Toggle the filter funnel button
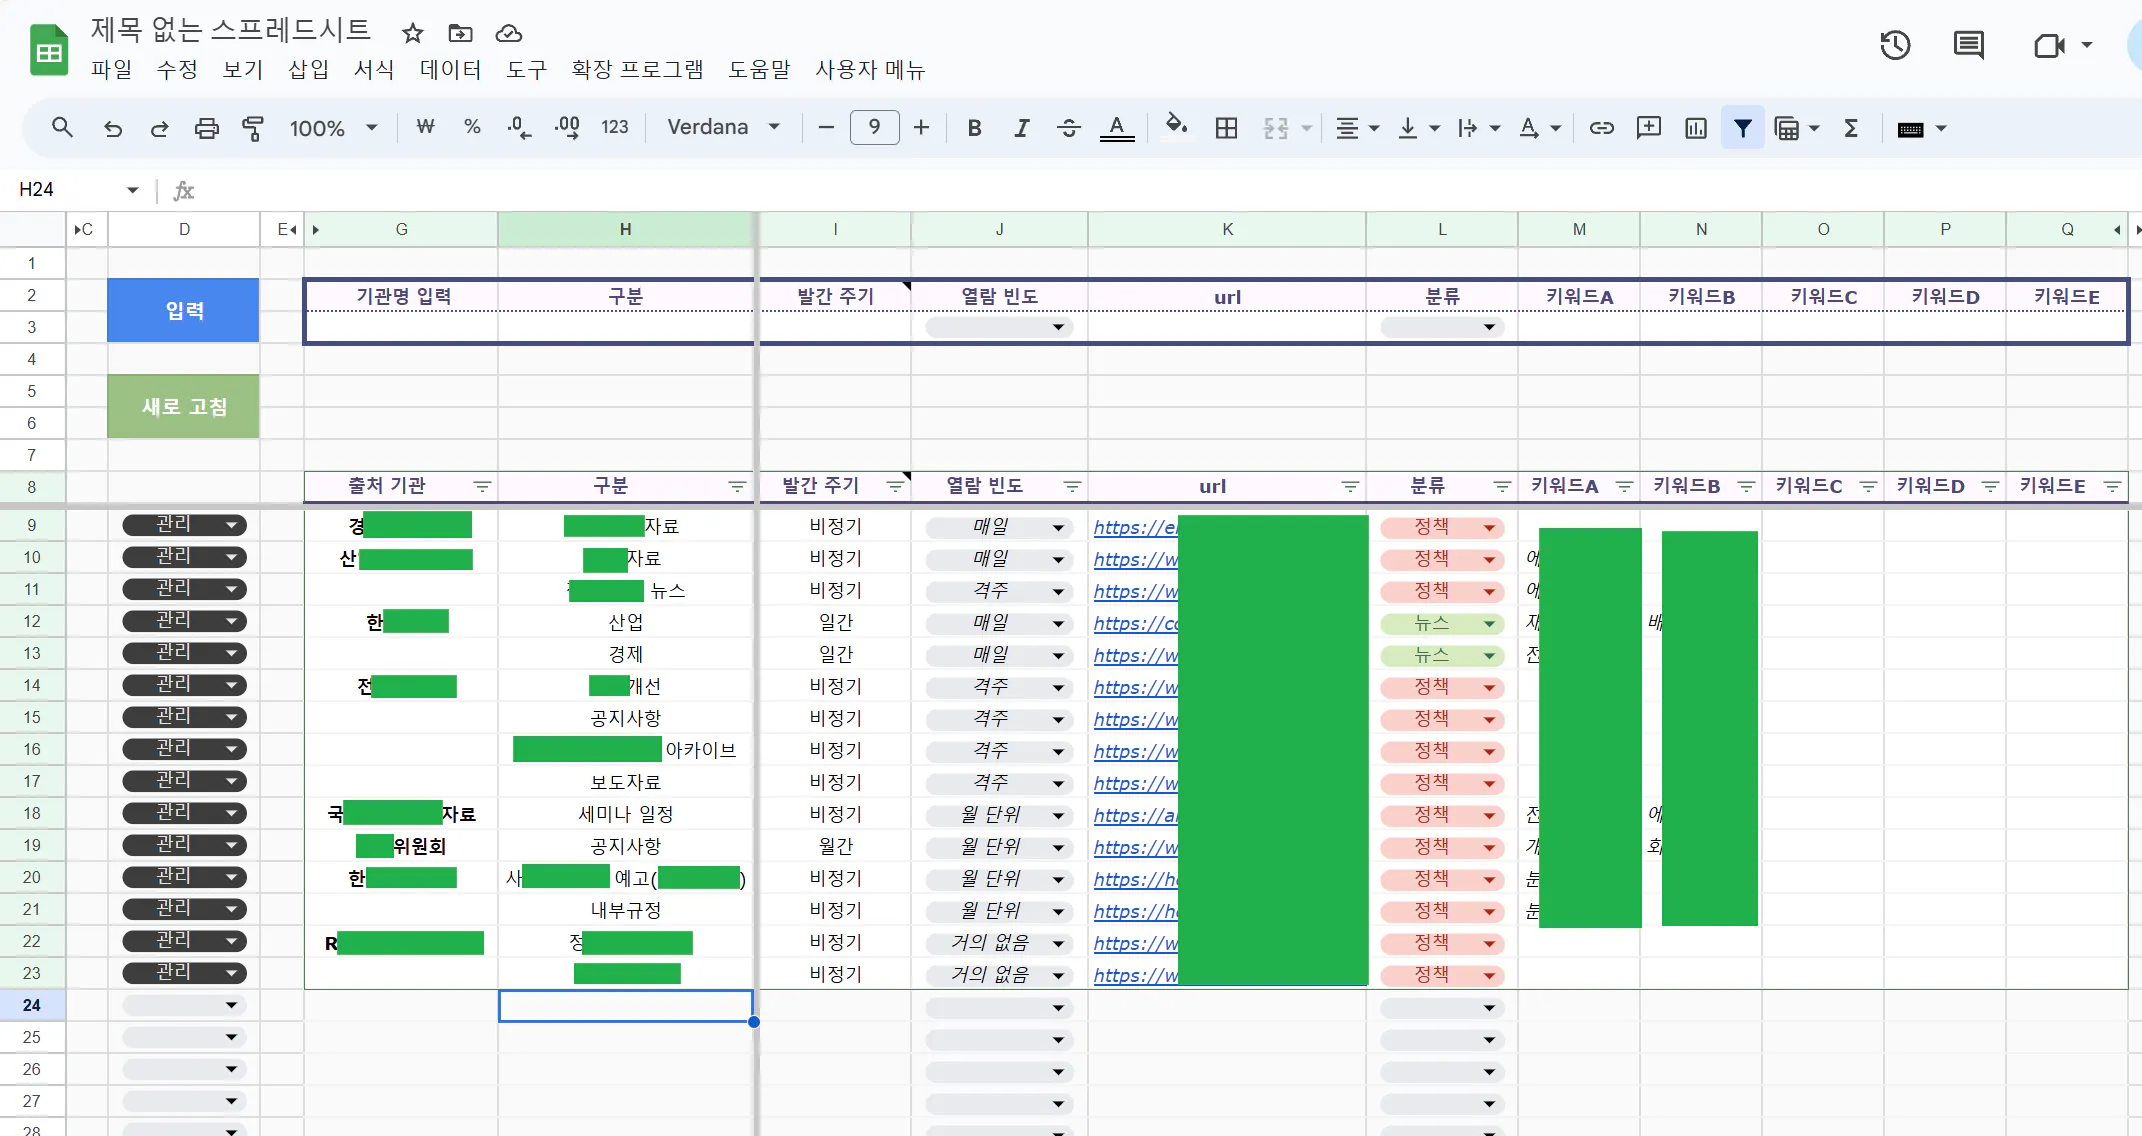Screen dimensions: 2142x1136 pyautogui.click(x=1742, y=128)
